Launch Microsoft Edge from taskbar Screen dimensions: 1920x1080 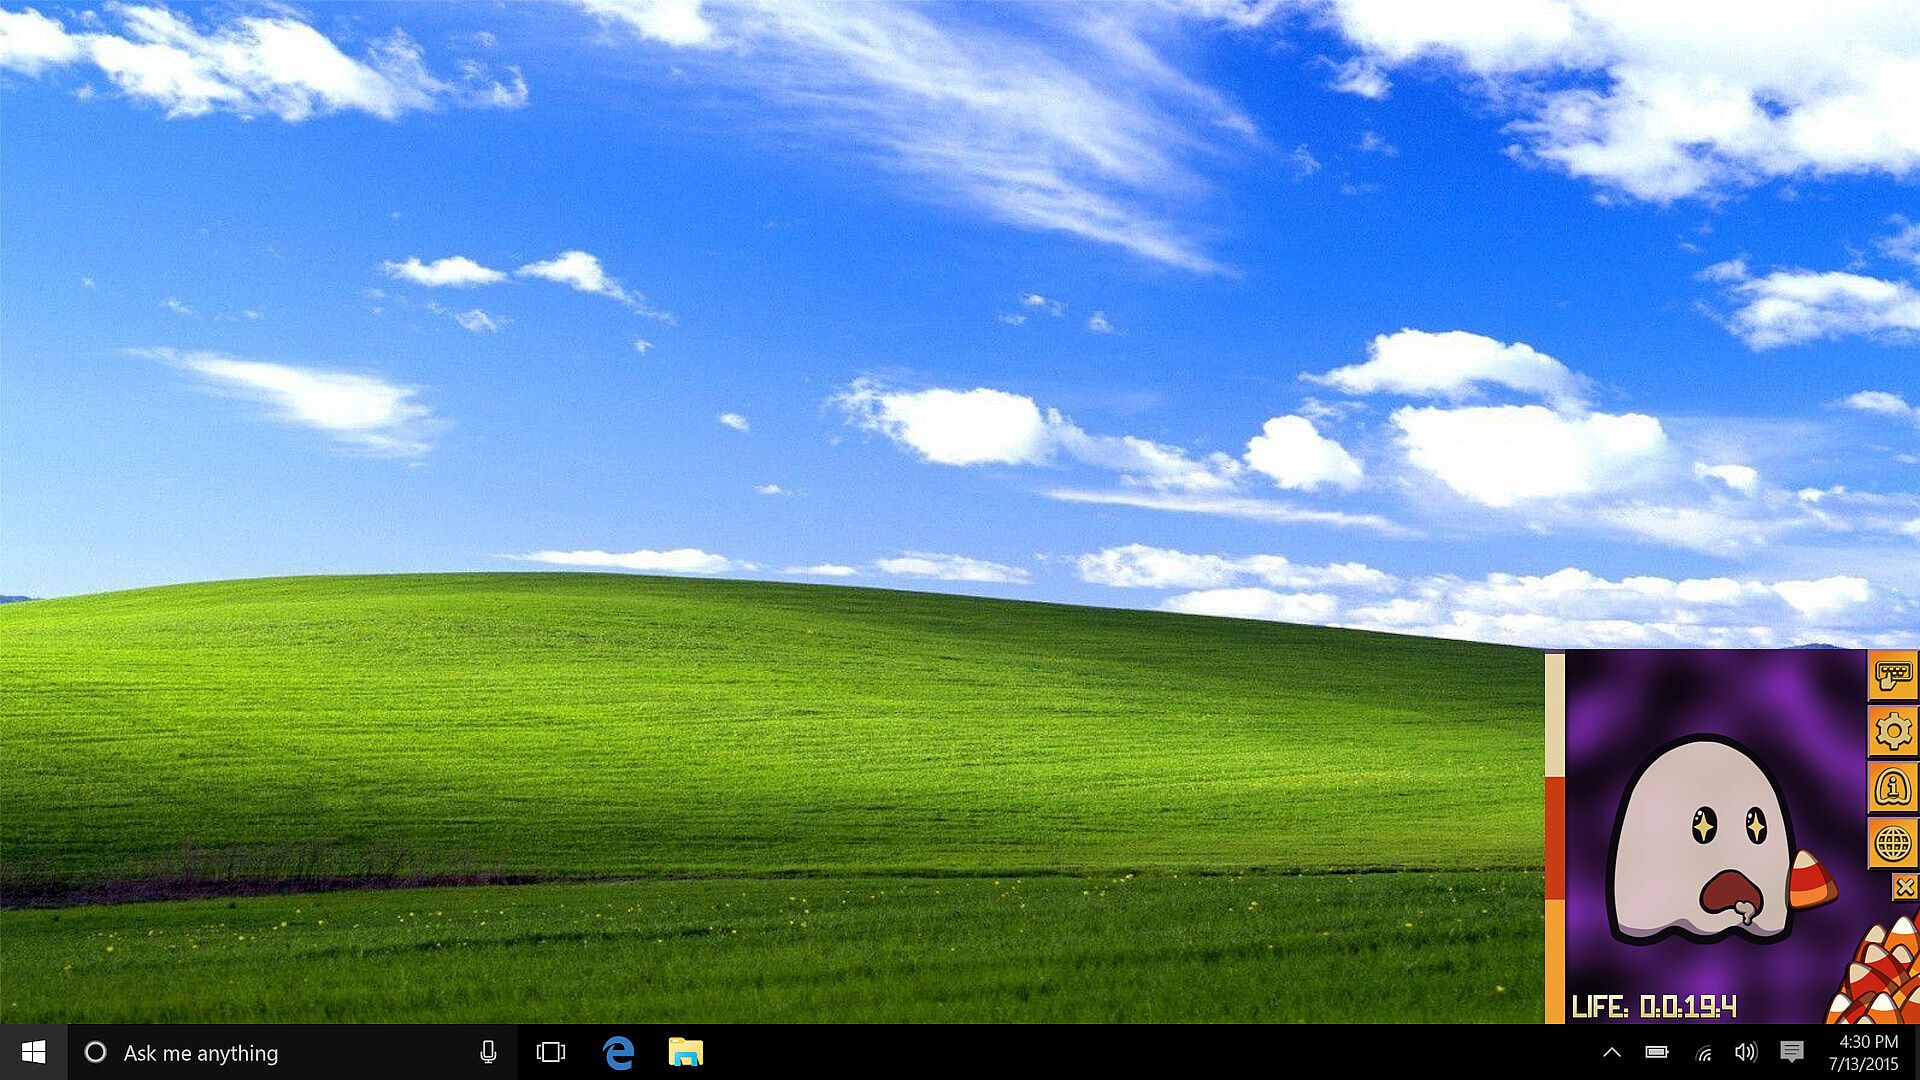pos(619,1052)
